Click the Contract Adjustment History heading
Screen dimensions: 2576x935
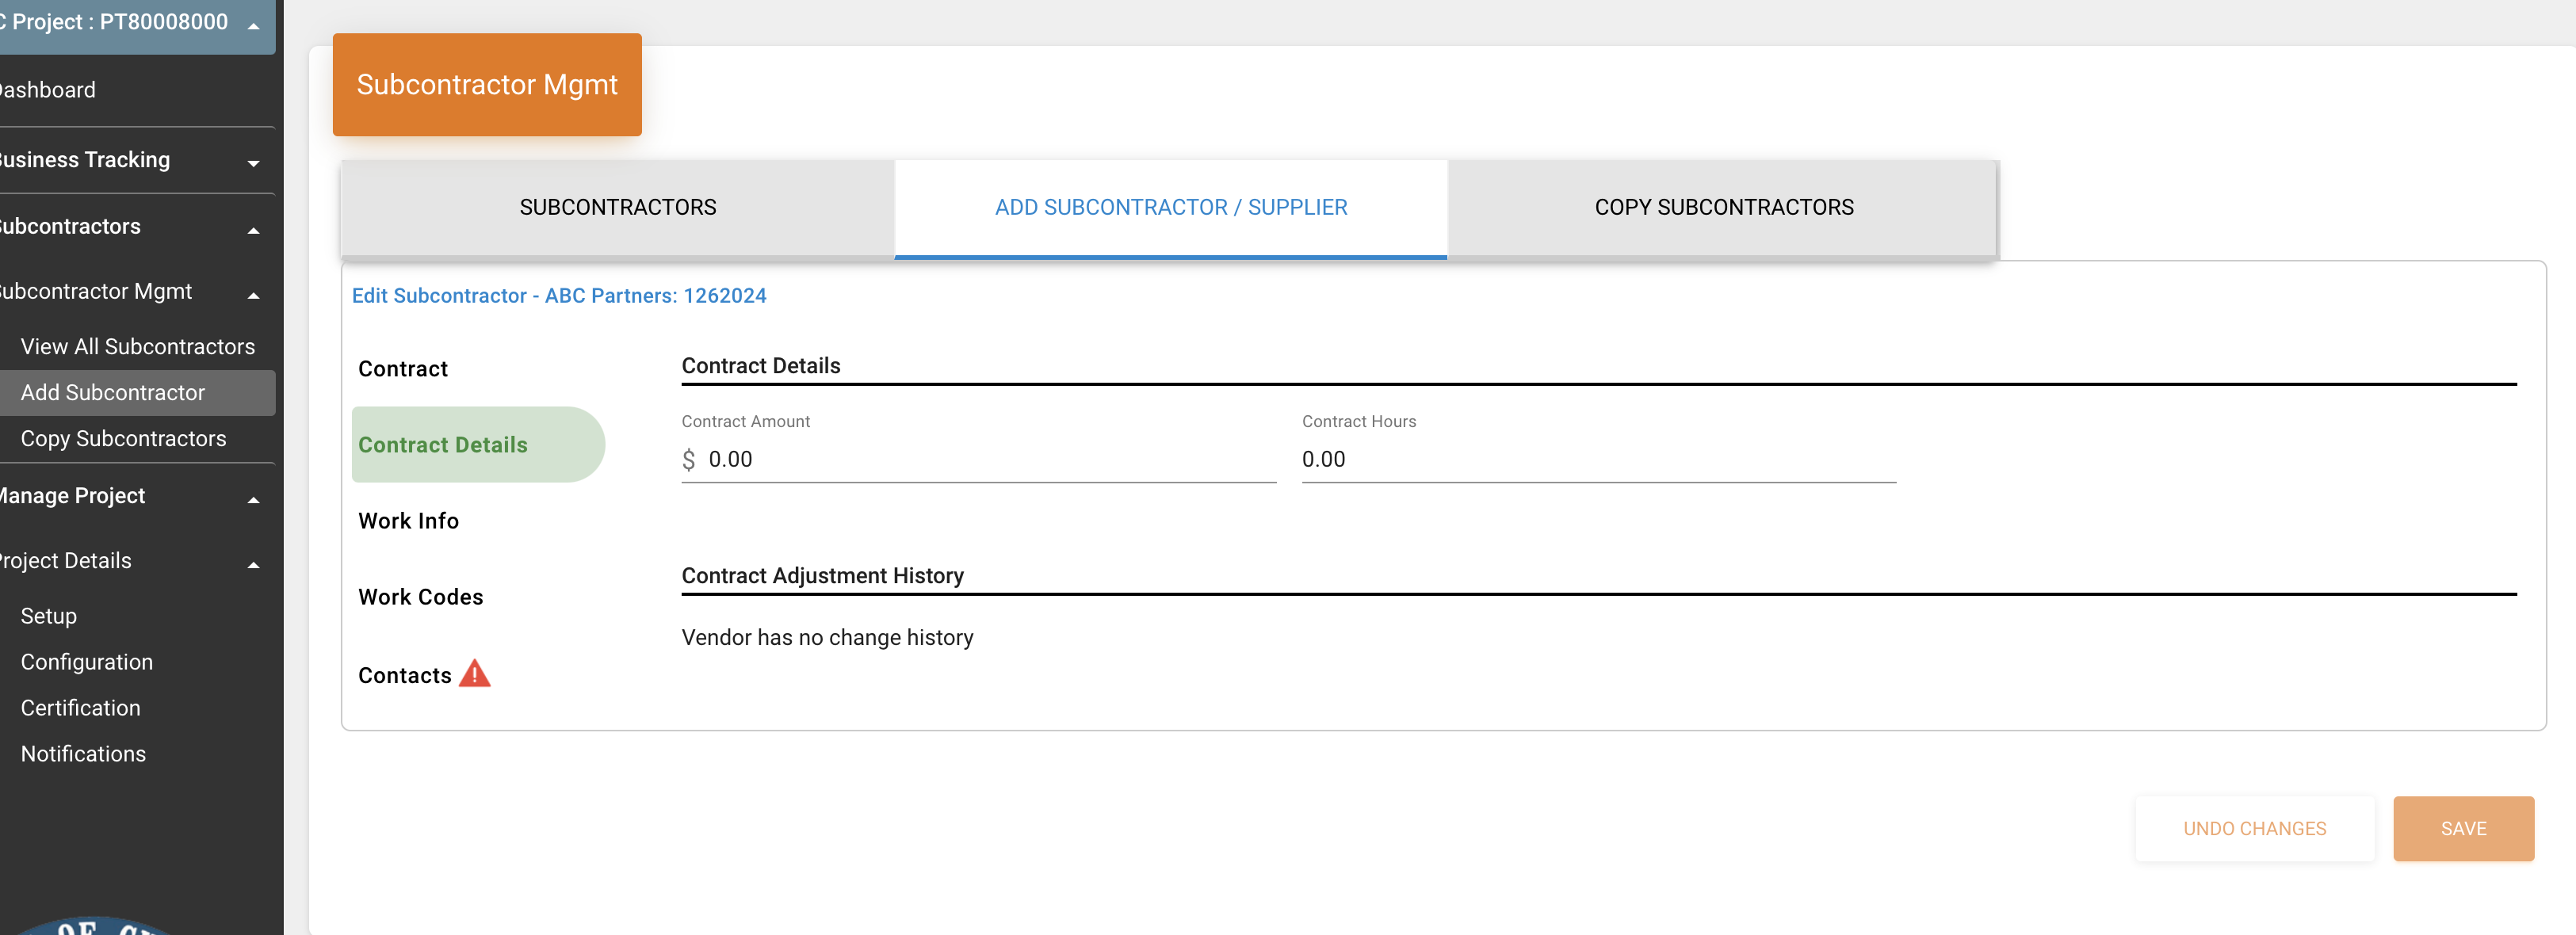822,575
